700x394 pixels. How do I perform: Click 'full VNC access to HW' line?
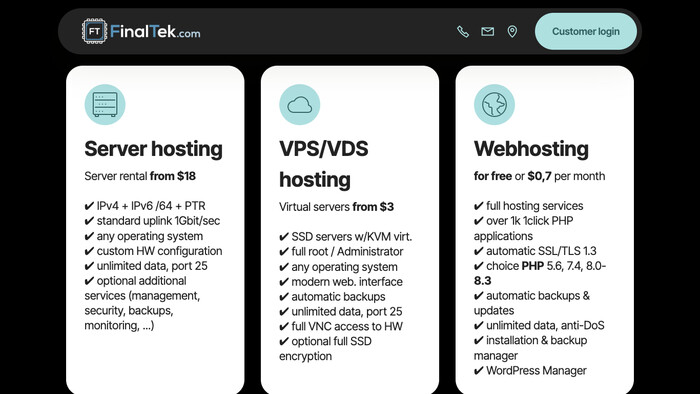341,326
